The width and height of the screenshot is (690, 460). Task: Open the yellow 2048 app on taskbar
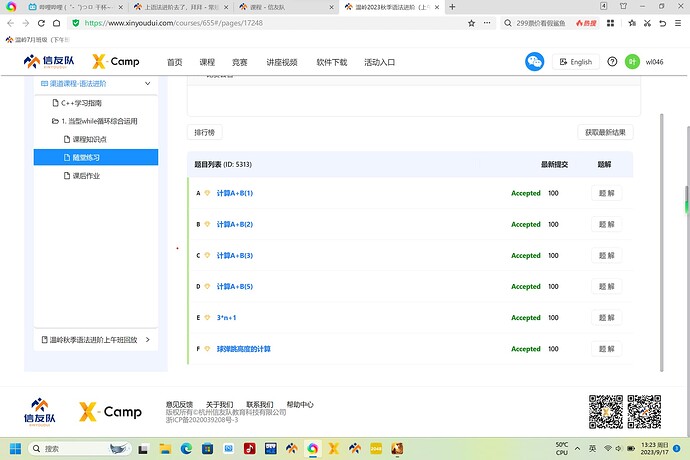[376, 449]
